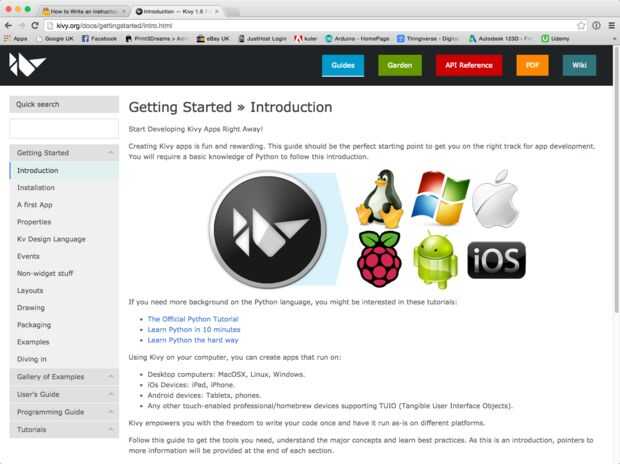Open the Arduino HomePage bookmark
Viewport: 620px width, 464px height.
[x=357, y=39]
